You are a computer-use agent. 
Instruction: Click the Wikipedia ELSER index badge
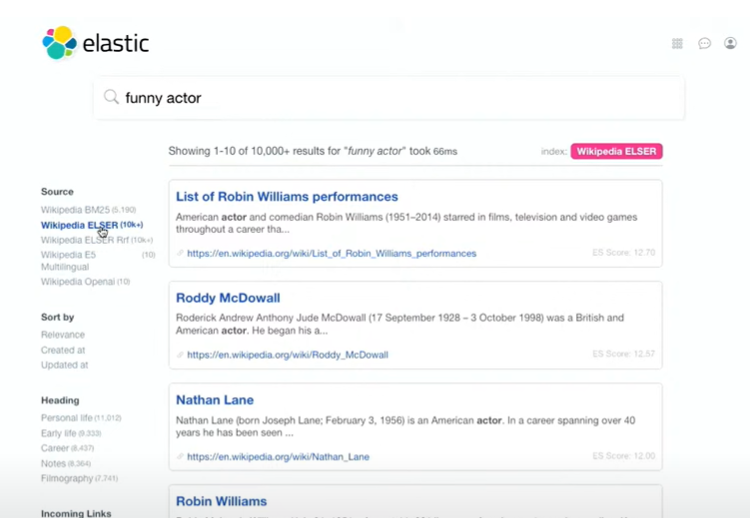coord(617,151)
